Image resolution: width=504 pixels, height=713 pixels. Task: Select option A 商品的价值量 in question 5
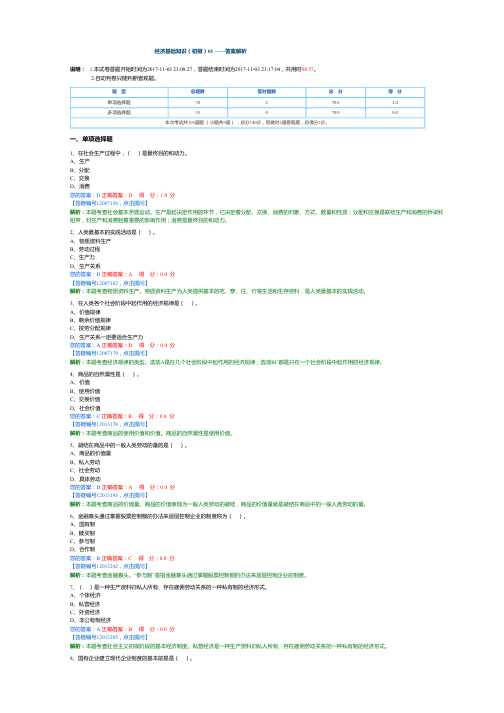pos(90,453)
